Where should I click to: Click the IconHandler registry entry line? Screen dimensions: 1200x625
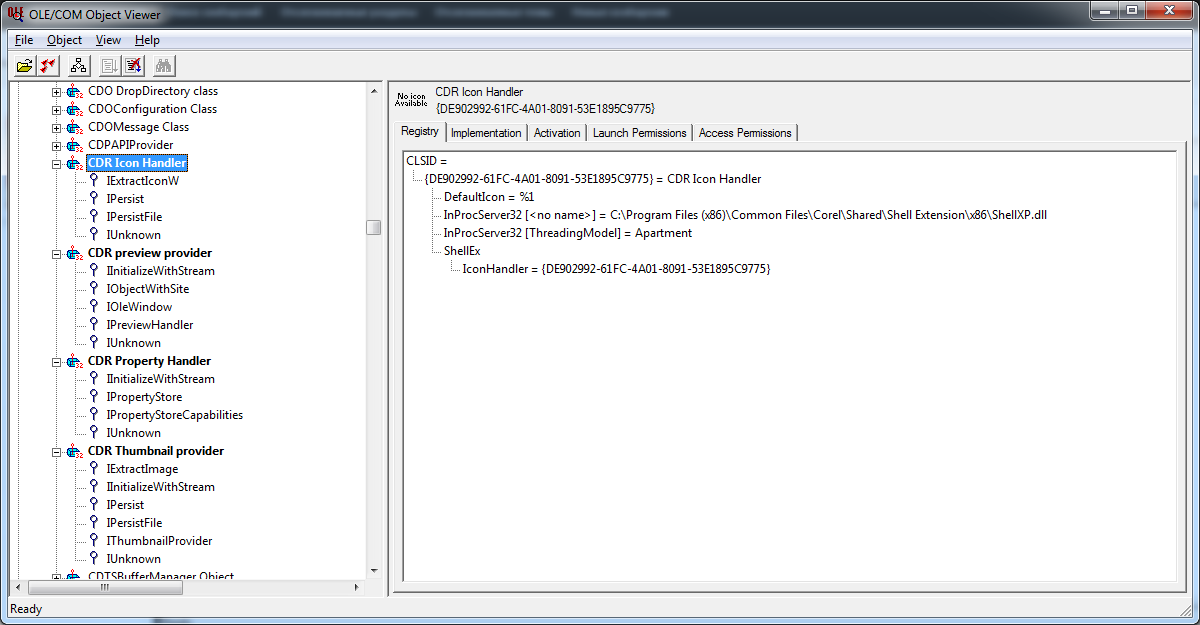pyautogui.click(x=616, y=269)
